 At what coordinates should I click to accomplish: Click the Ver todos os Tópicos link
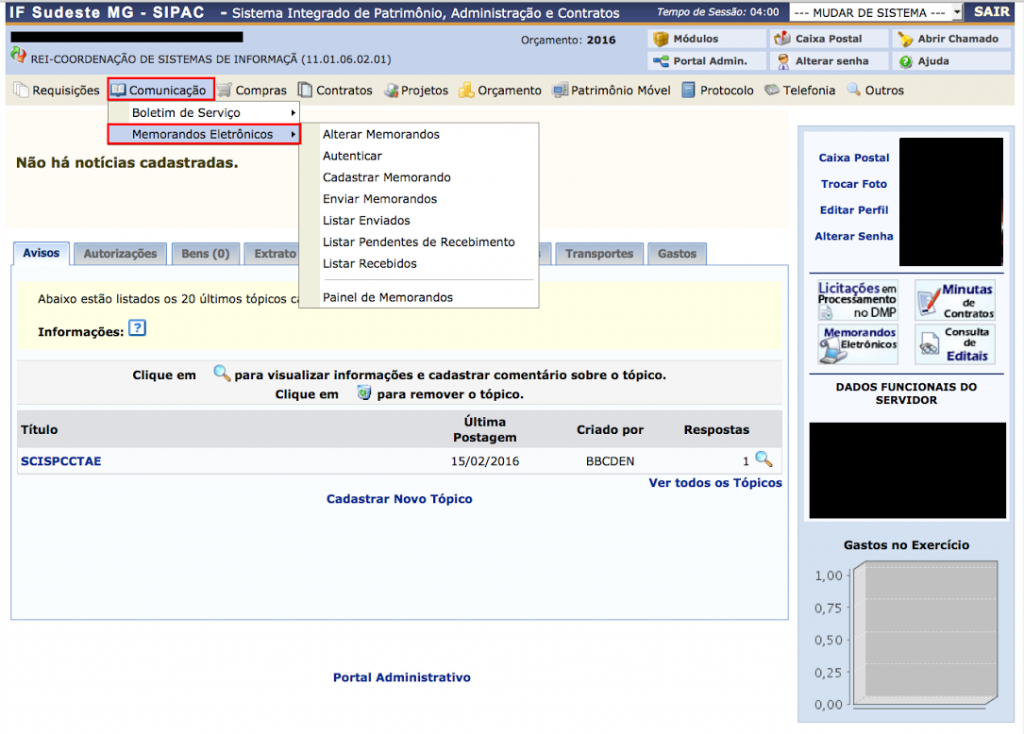715,483
